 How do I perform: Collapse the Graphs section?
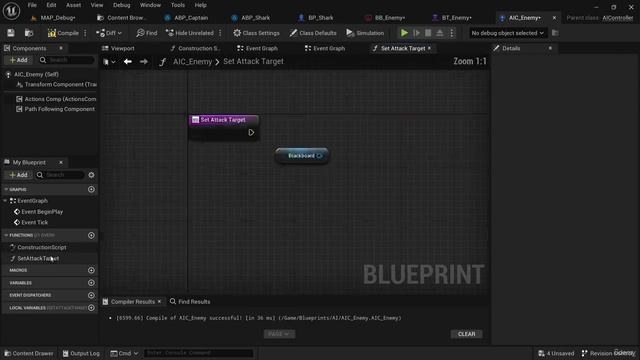point(6,189)
